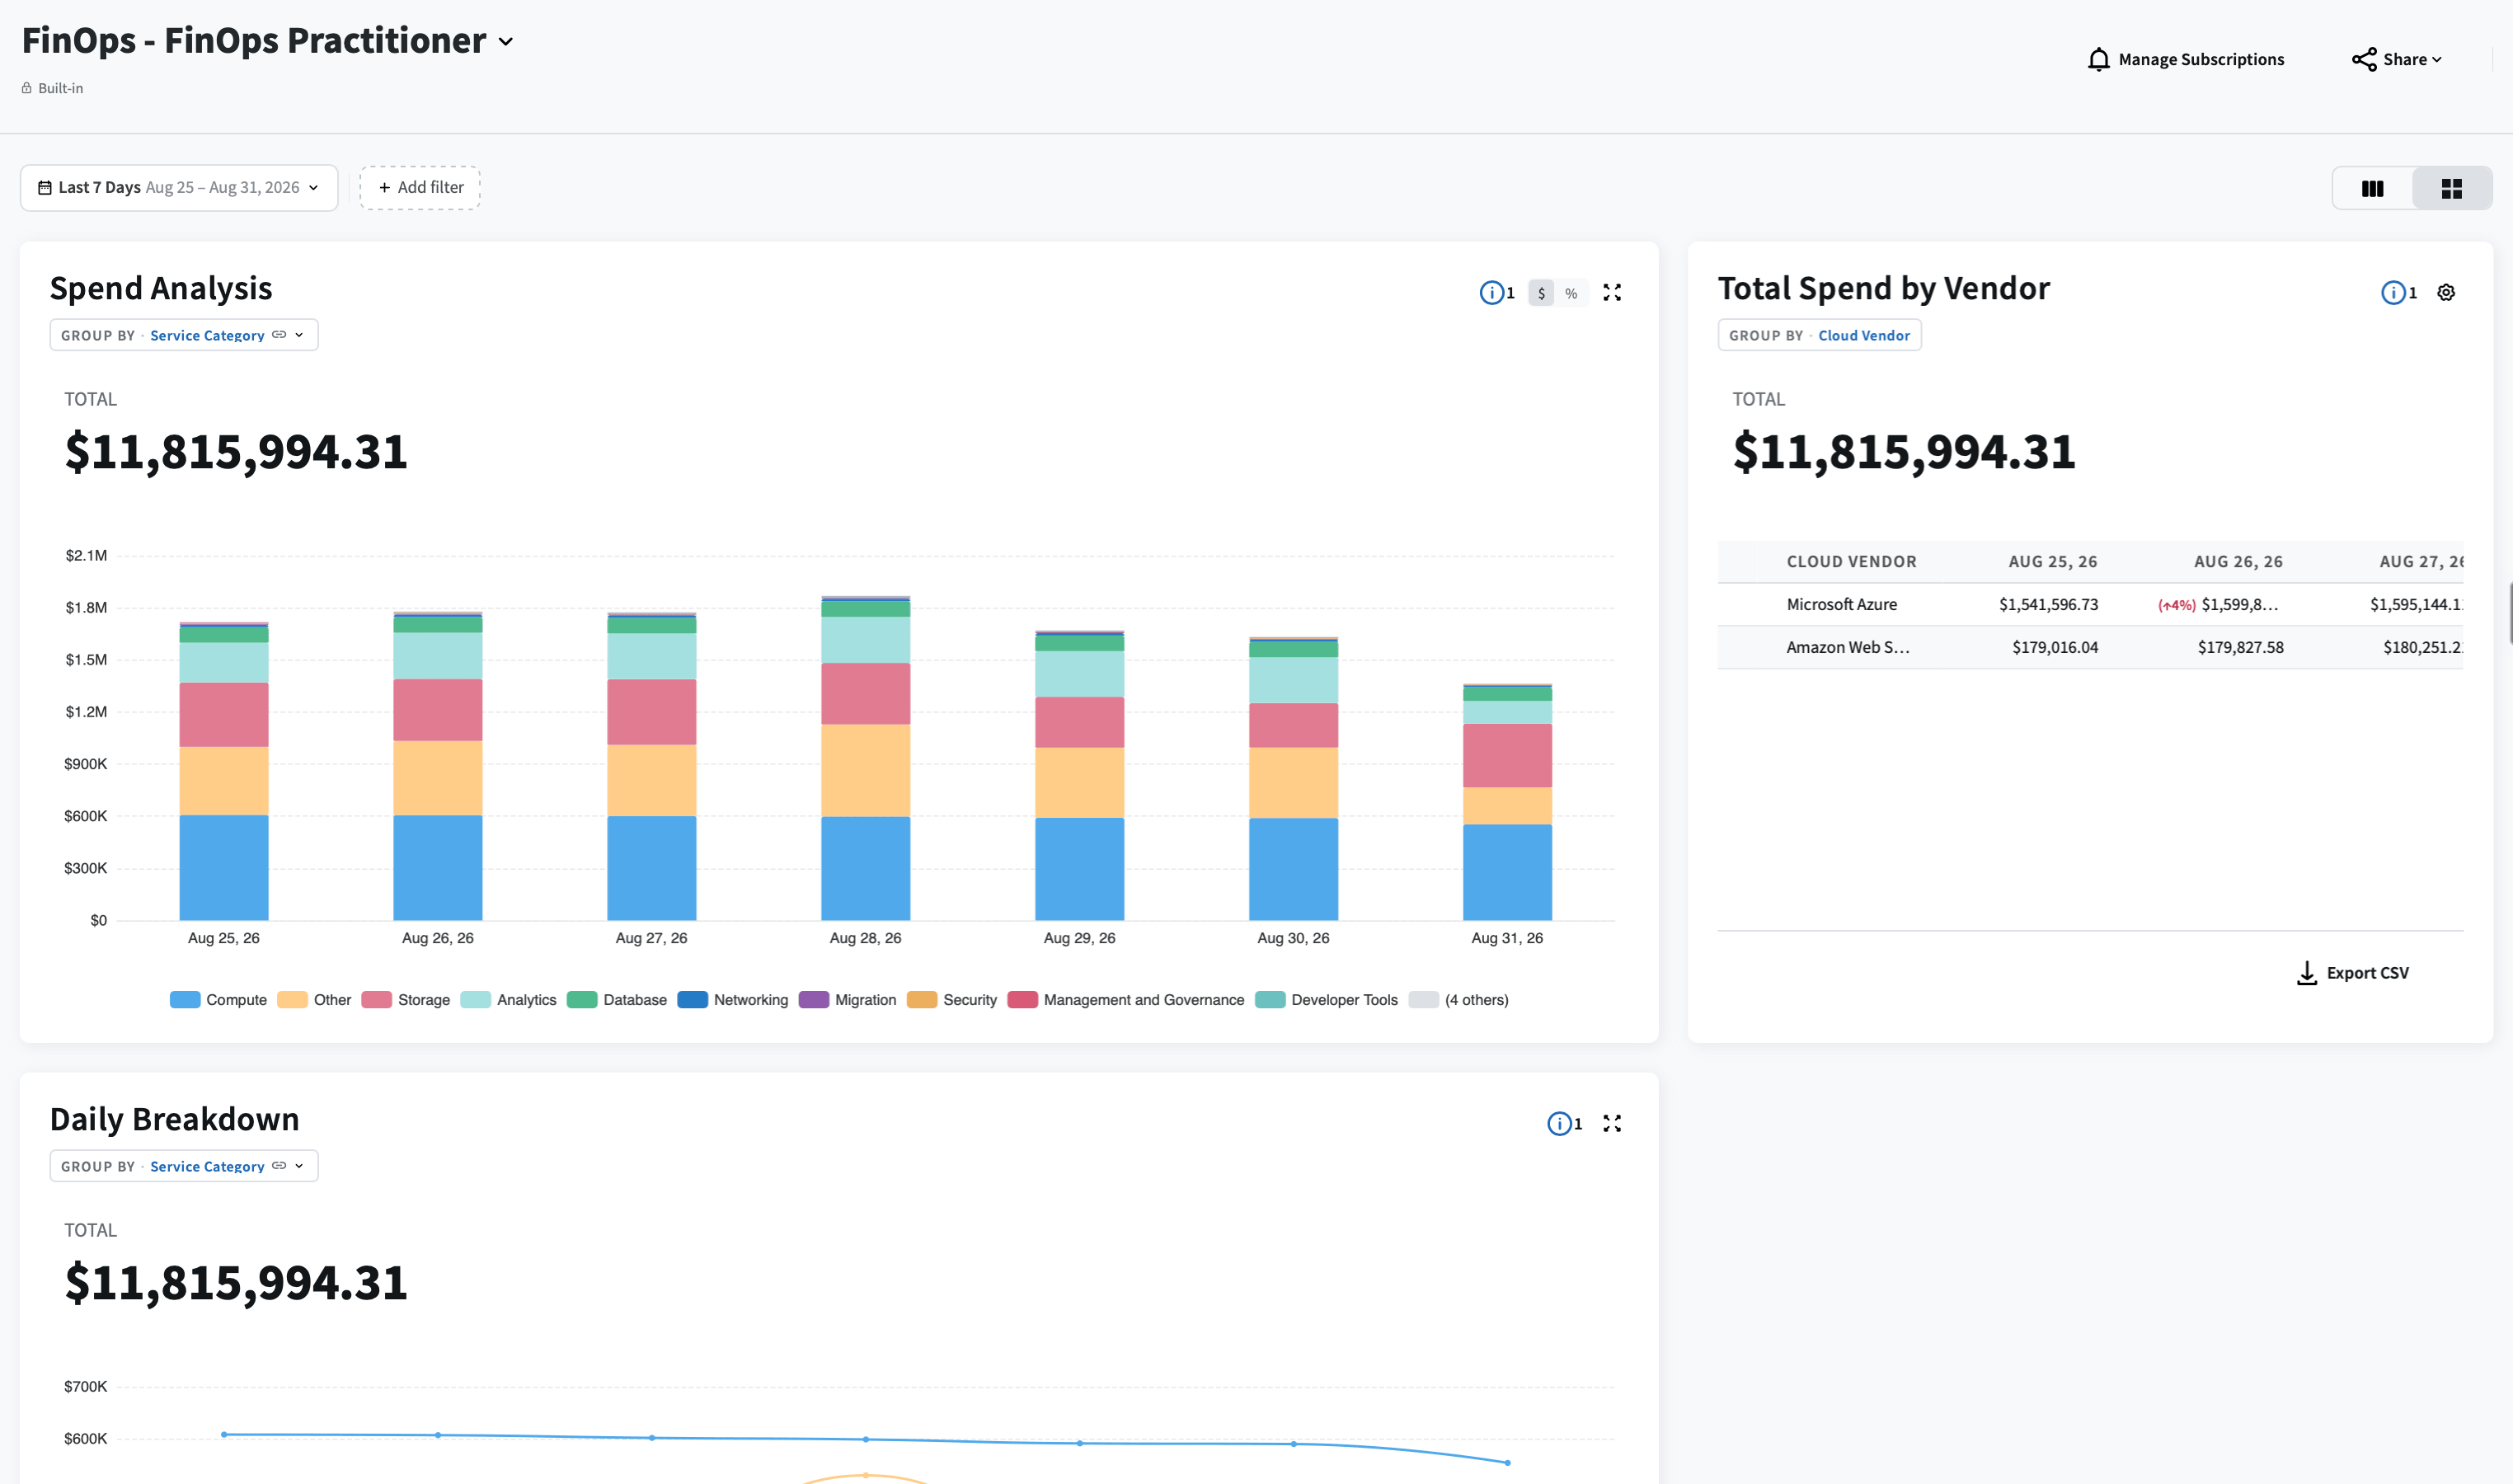Toggle Spend Analysis to dollar view
This screenshot has height=1484, width=2513.
click(1541, 293)
